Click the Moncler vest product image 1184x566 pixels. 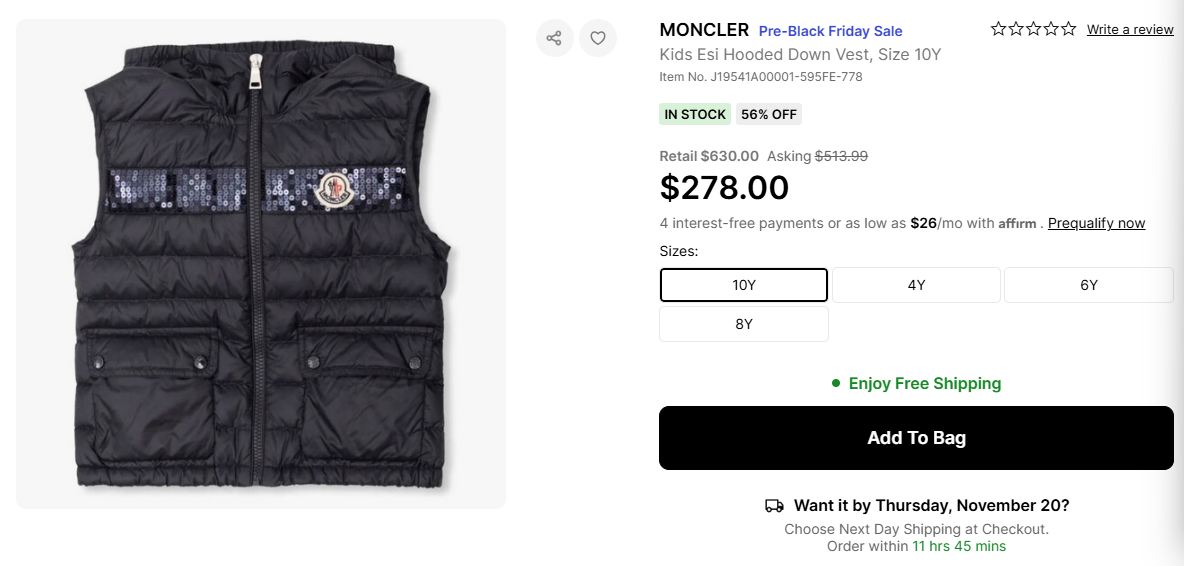(x=260, y=264)
